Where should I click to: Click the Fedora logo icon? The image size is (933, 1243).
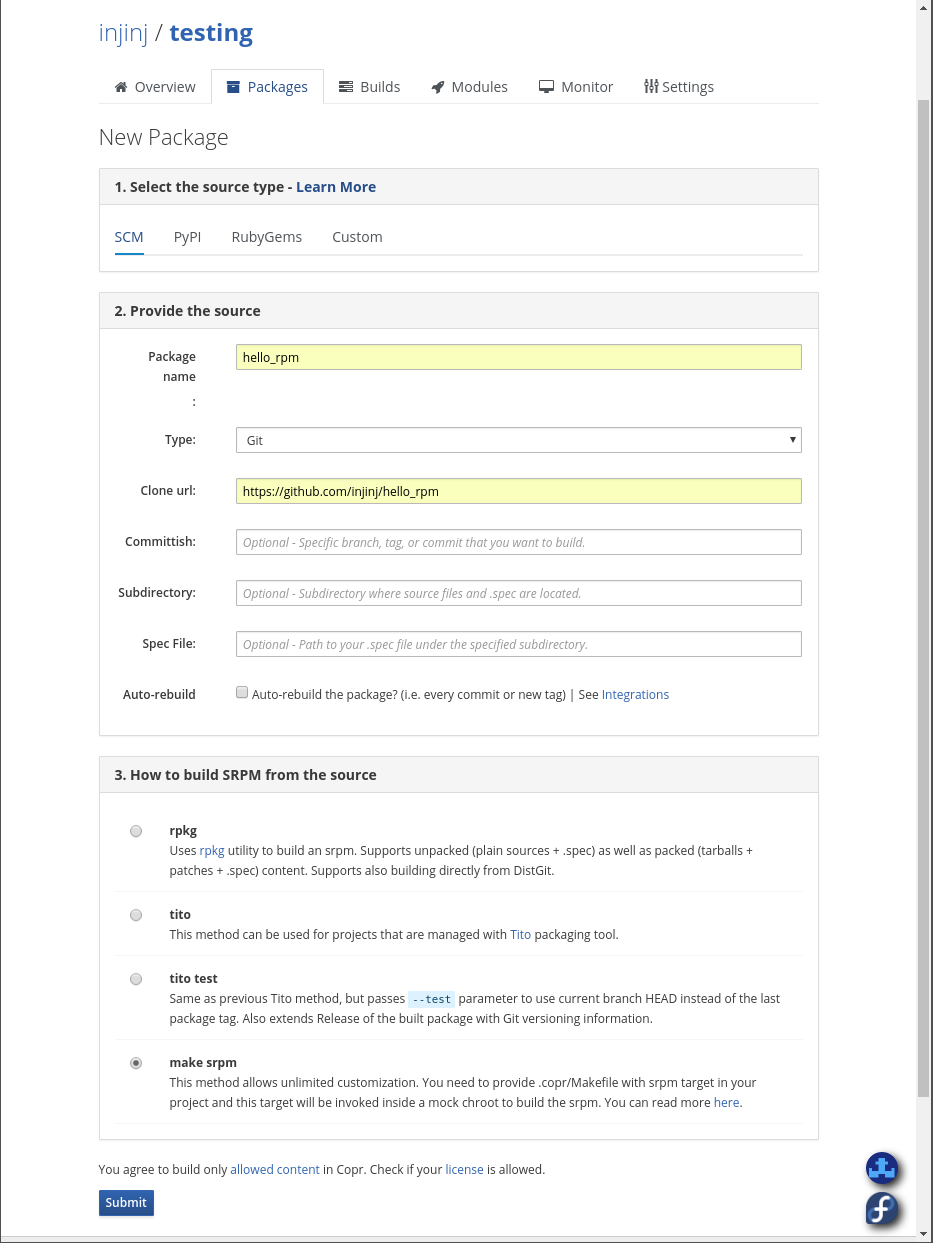(881, 1209)
